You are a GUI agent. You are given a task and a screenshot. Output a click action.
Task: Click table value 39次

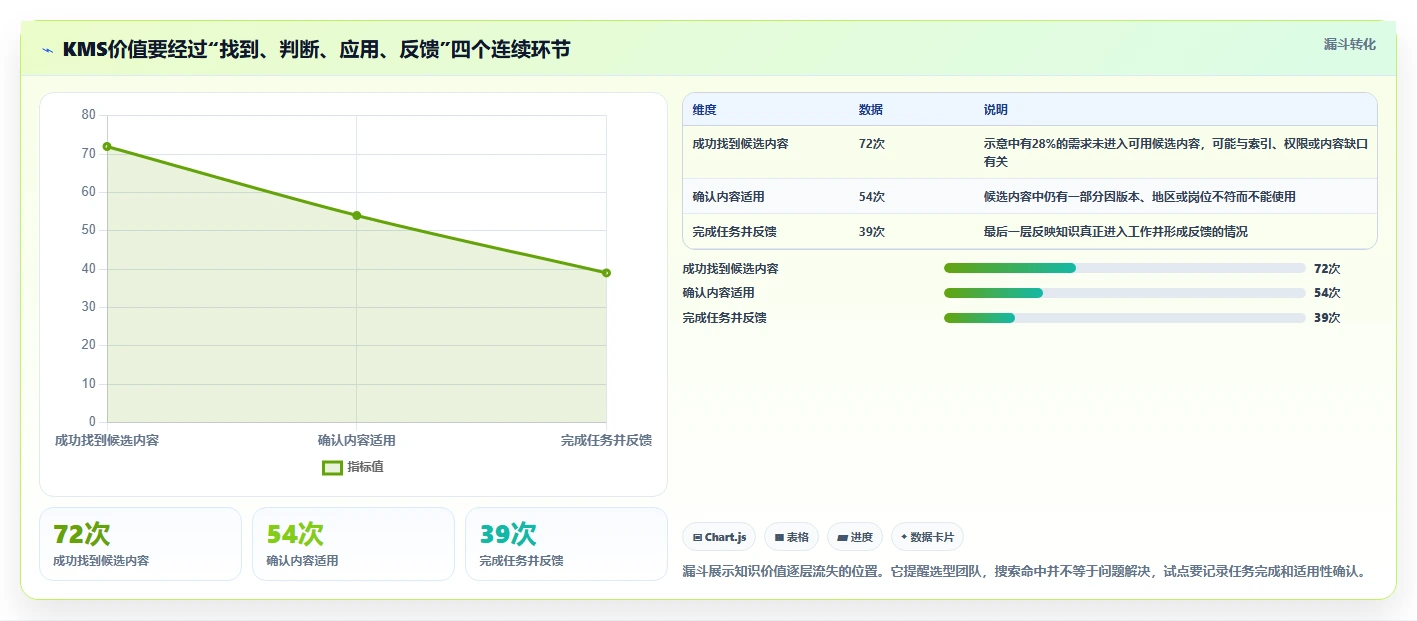[x=871, y=232]
